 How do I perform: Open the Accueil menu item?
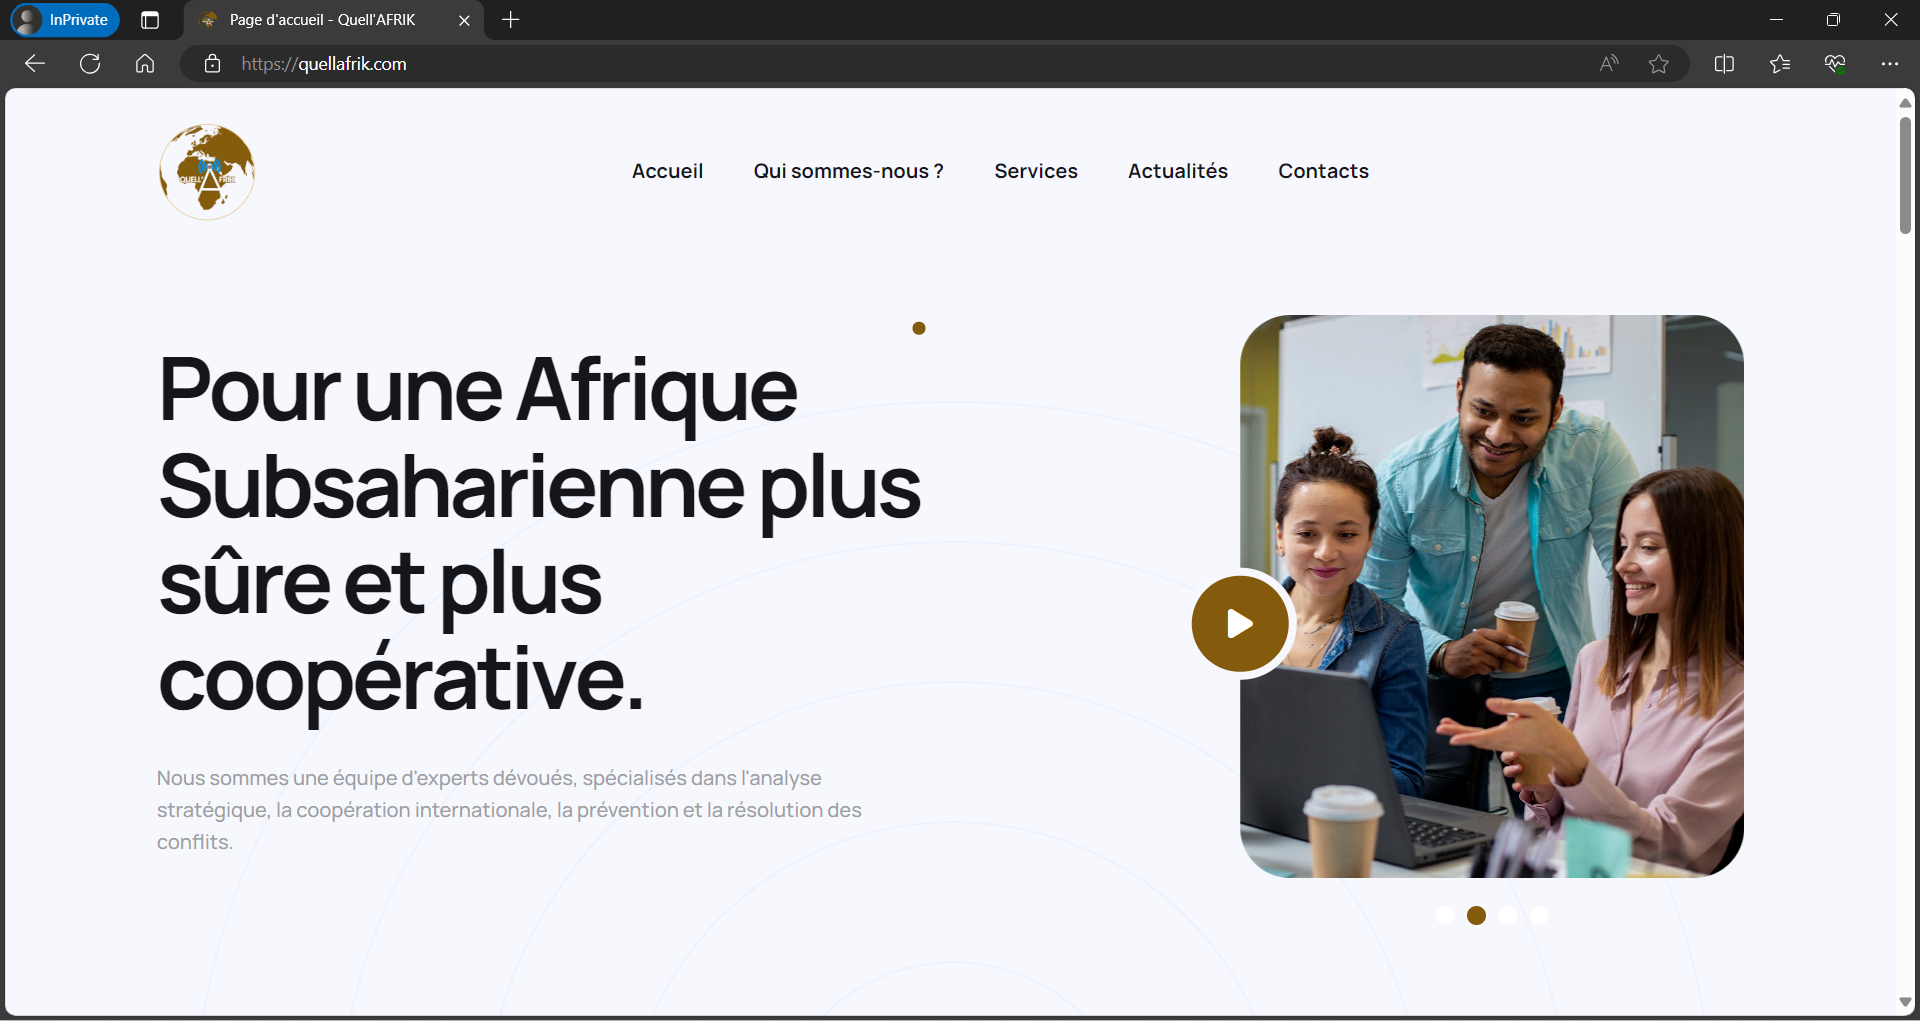coord(667,171)
